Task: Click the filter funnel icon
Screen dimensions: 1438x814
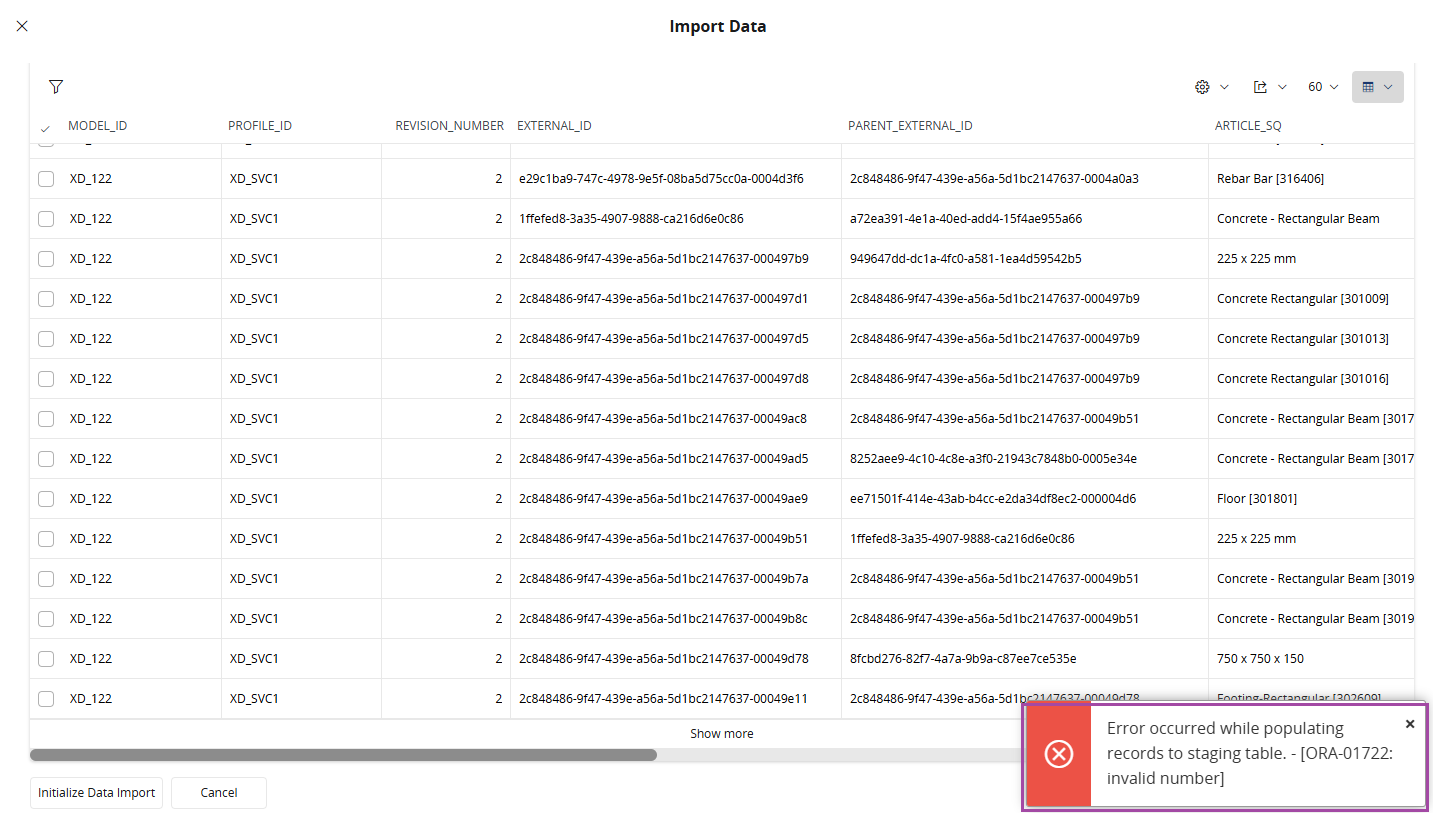Action: [56, 87]
